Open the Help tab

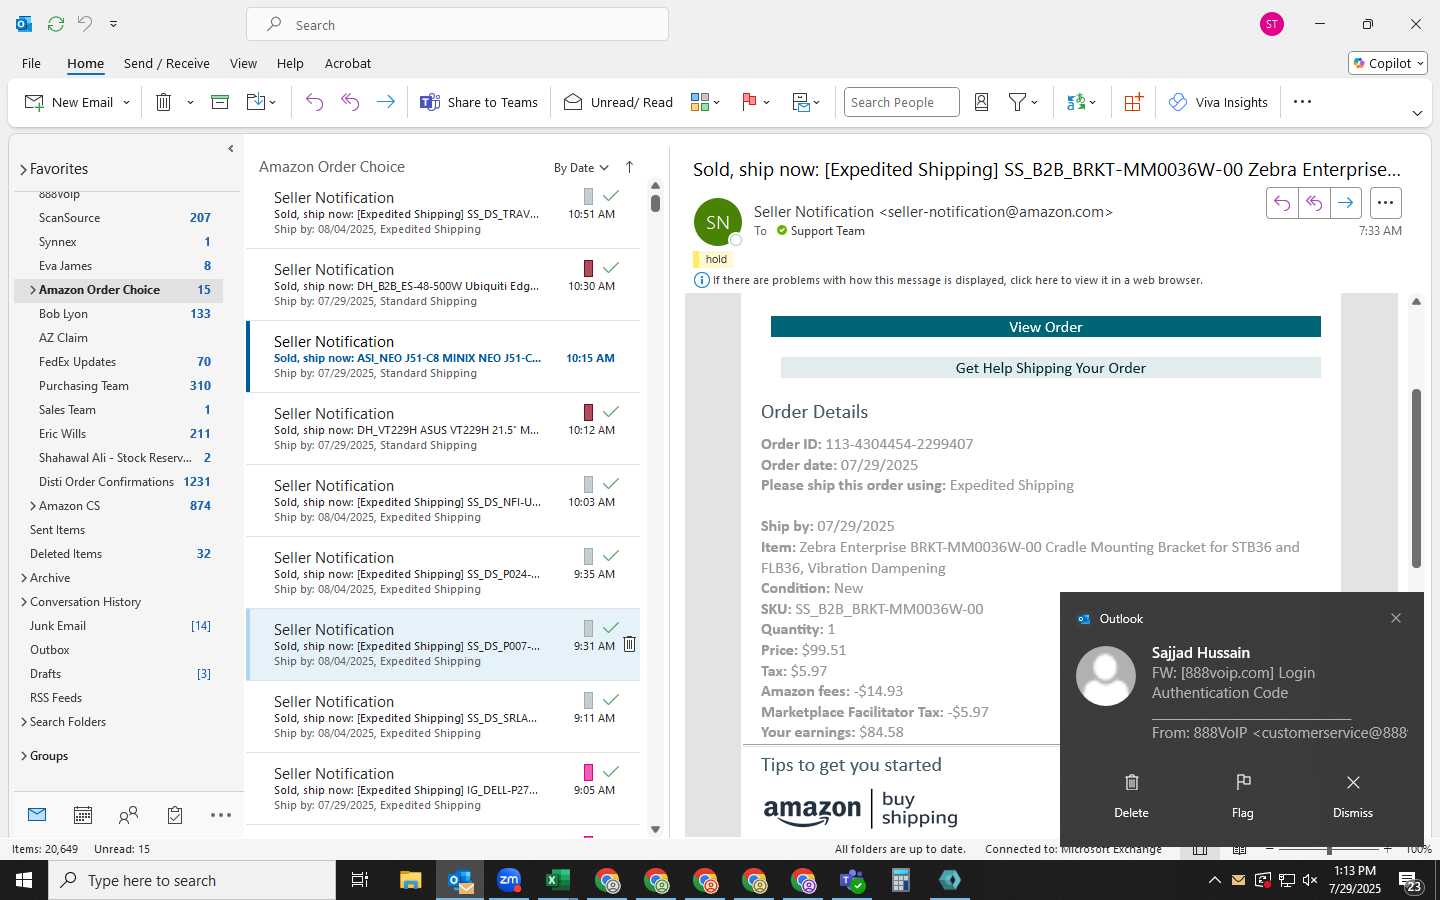click(x=290, y=63)
